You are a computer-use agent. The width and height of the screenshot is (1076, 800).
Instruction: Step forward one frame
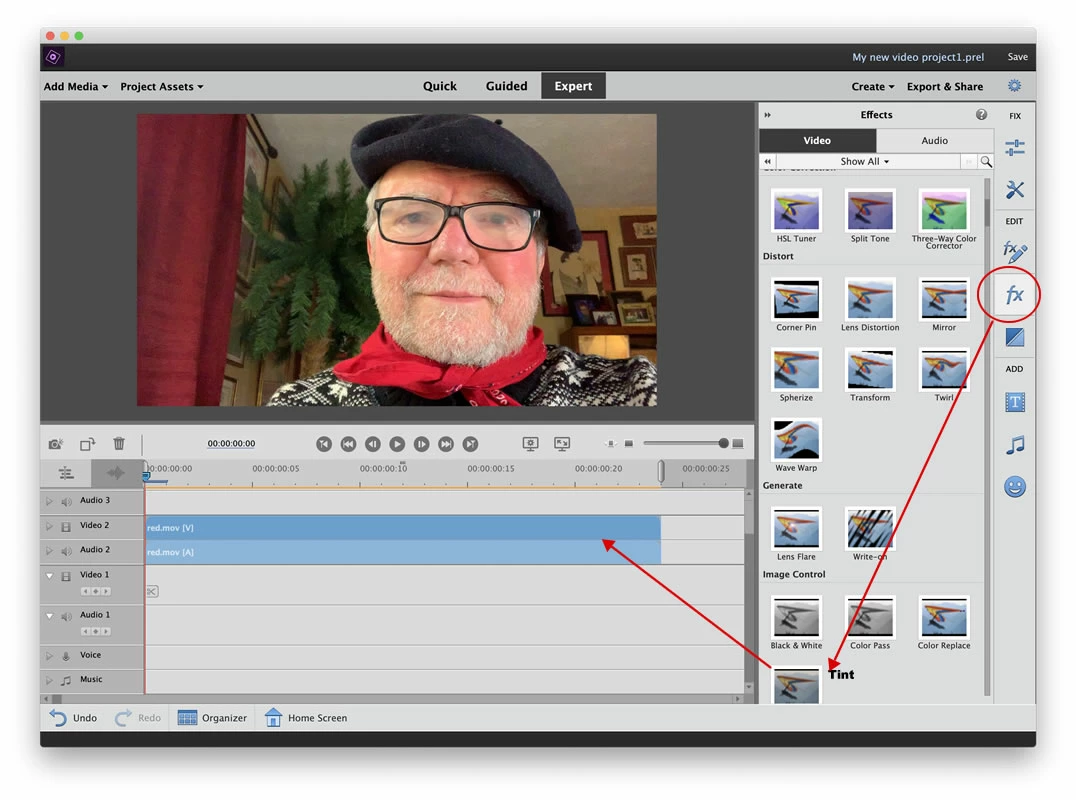tap(421, 444)
